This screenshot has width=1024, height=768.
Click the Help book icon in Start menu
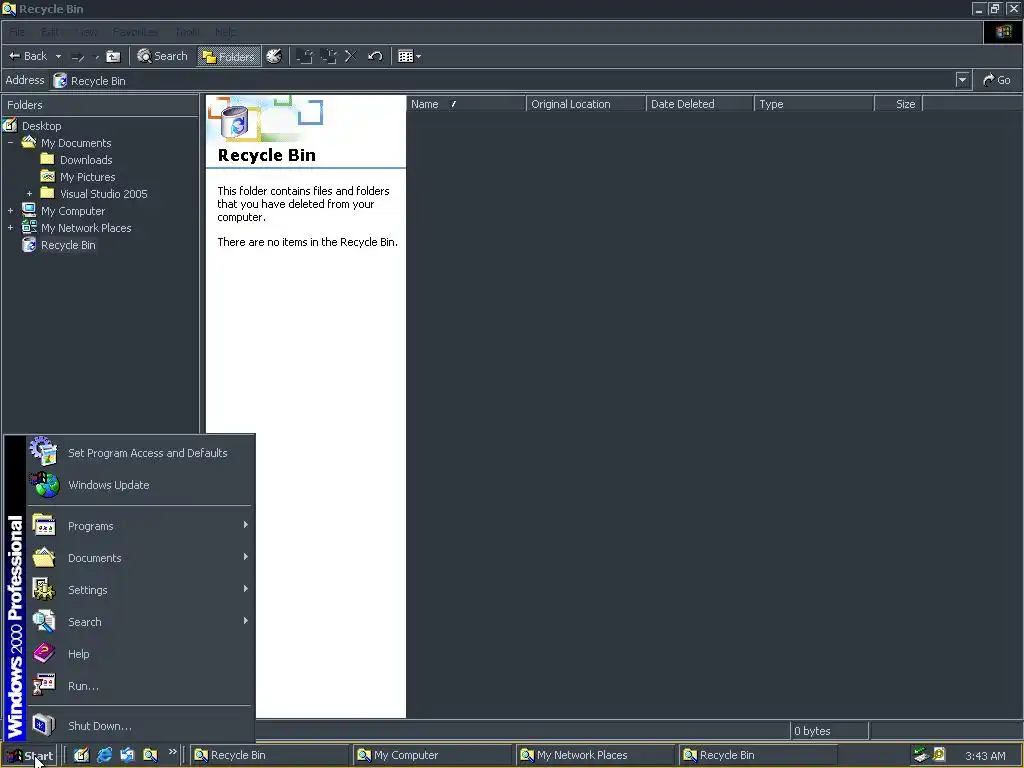(x=44, y=653)
